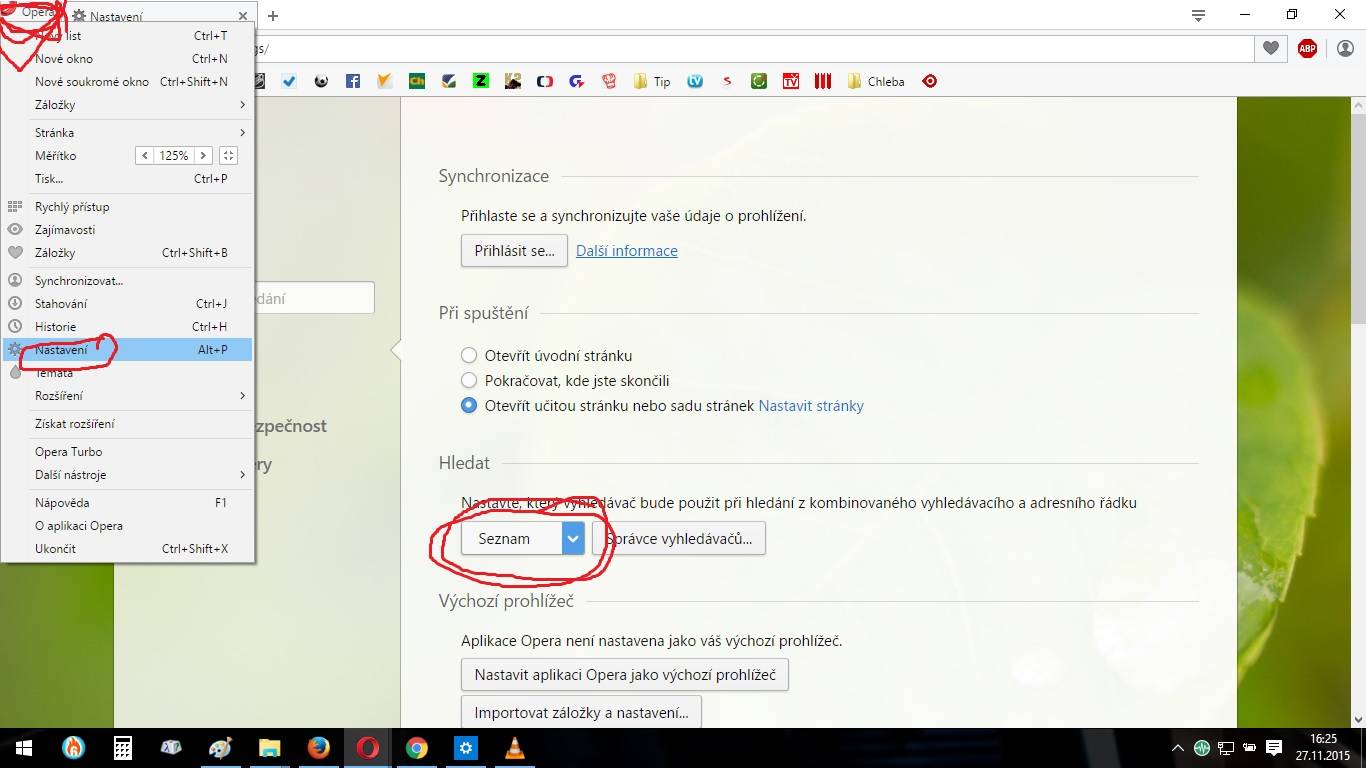Open the soccer ball bookmark
The width and height of the screenshot is (1366, 768).
pos(321,82)
